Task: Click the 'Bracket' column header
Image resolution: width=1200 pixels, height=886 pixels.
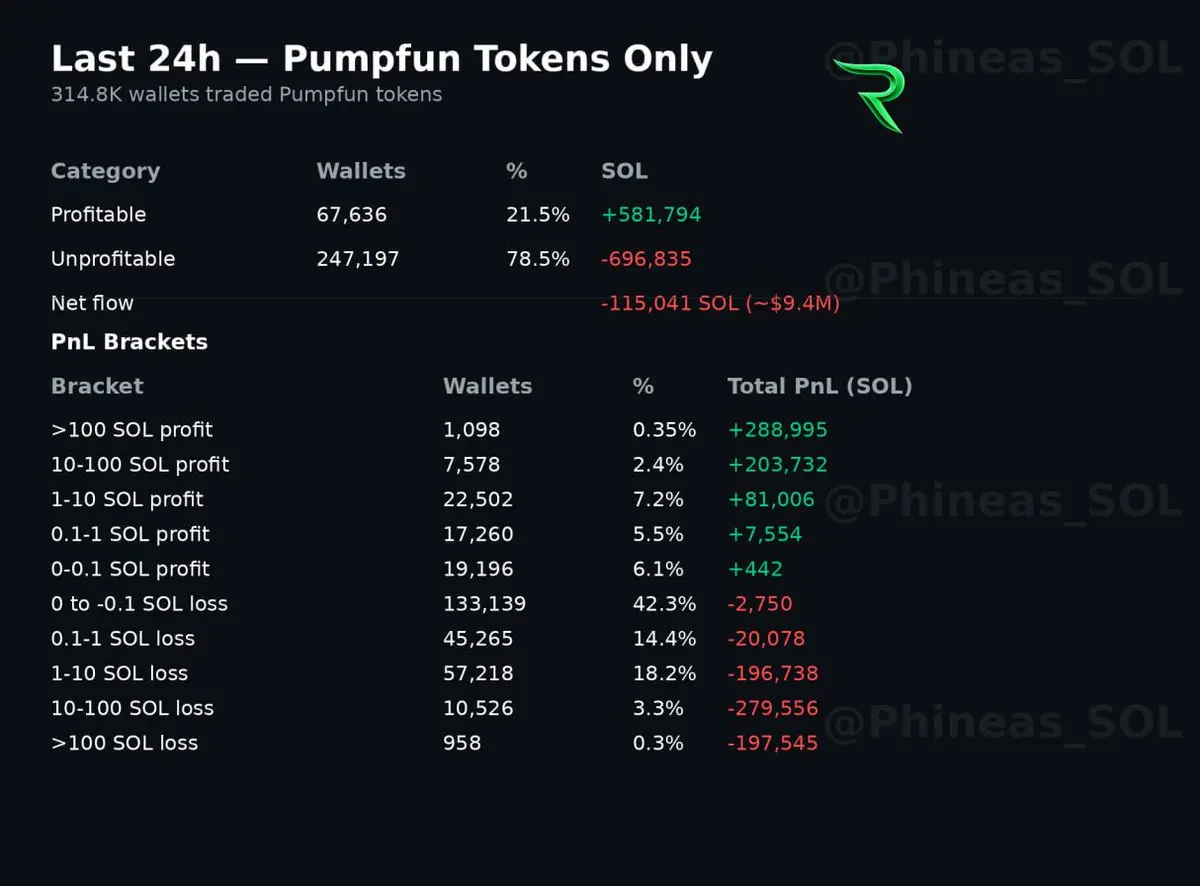Action: pos(97,386)
